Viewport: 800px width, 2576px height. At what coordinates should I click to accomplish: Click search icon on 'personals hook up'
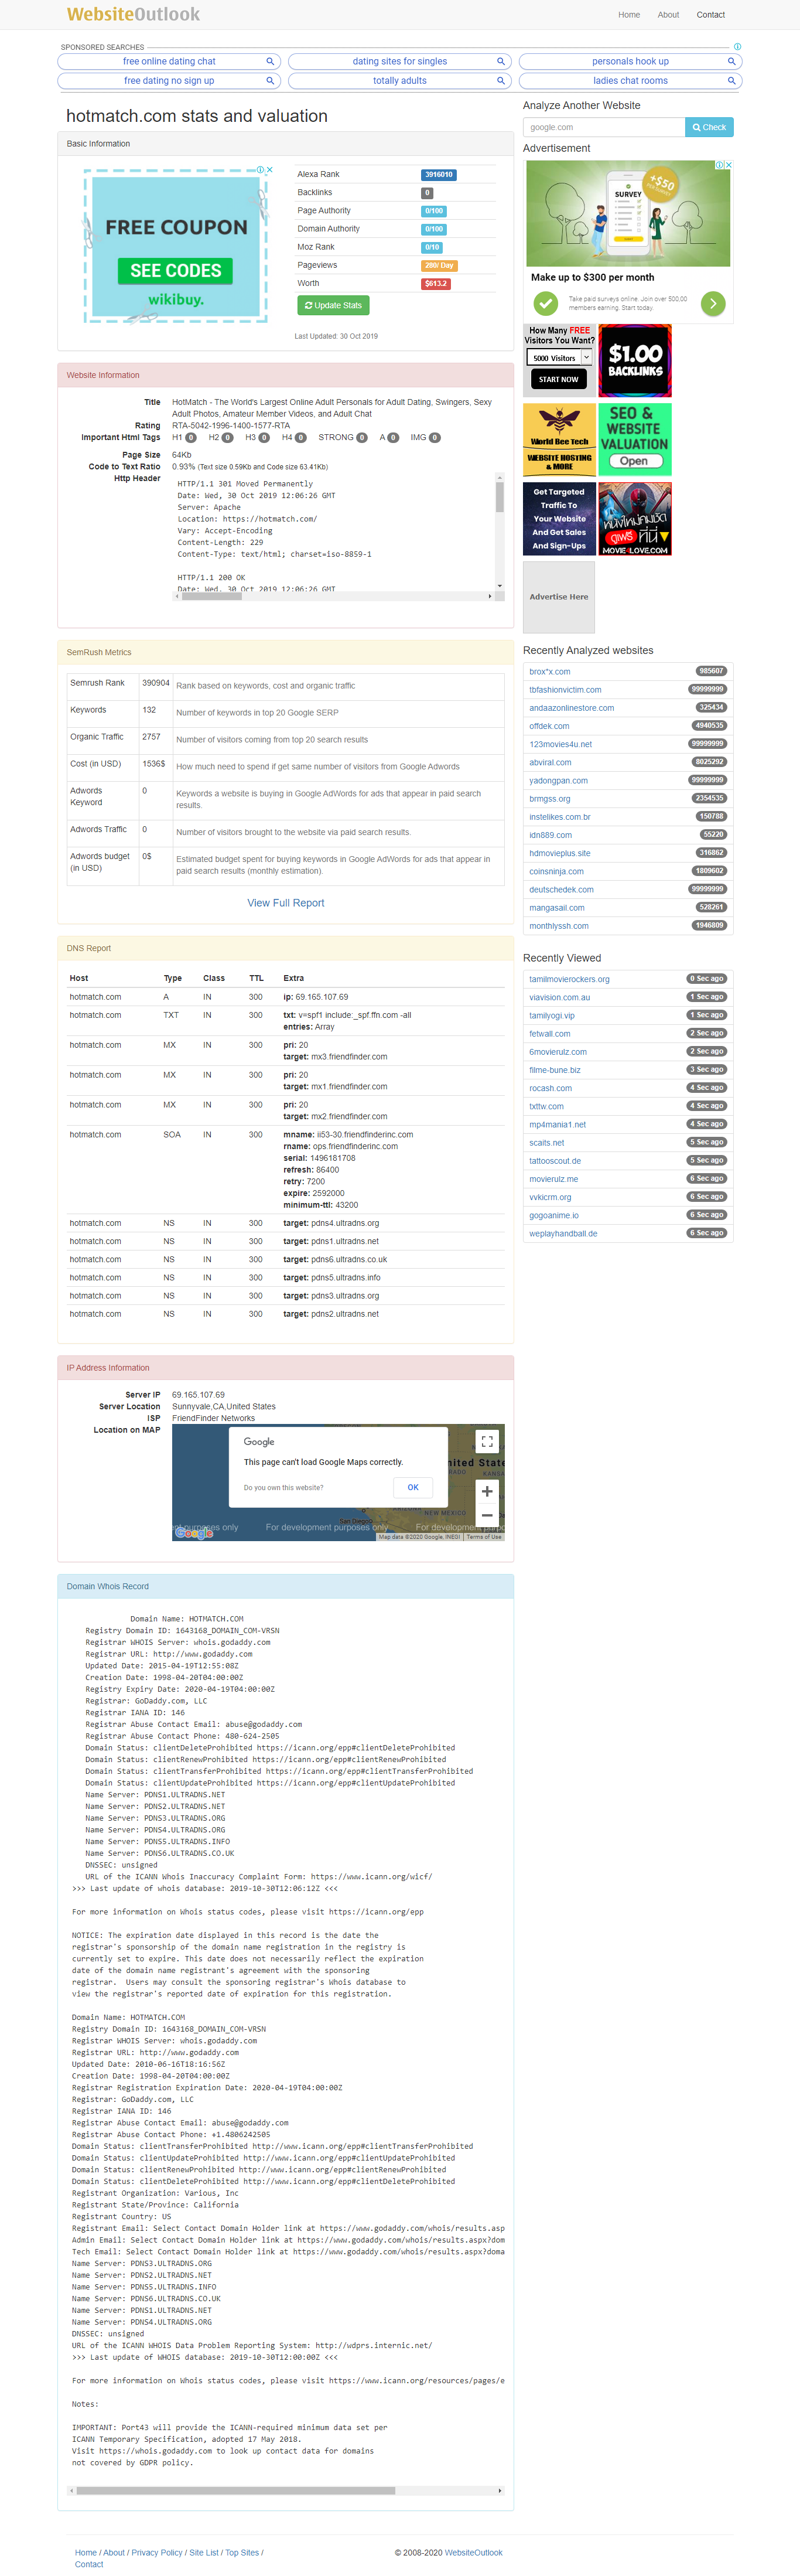coord(731,62)
